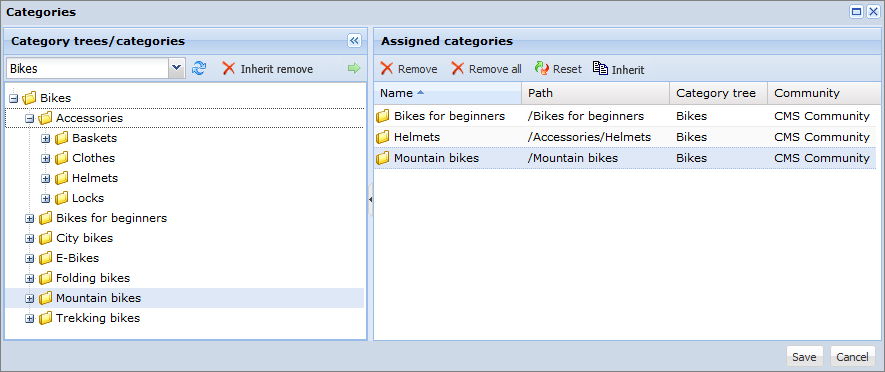Expand the City bikes node
This screenshot has height=372, width=885.
coord(30,239)
